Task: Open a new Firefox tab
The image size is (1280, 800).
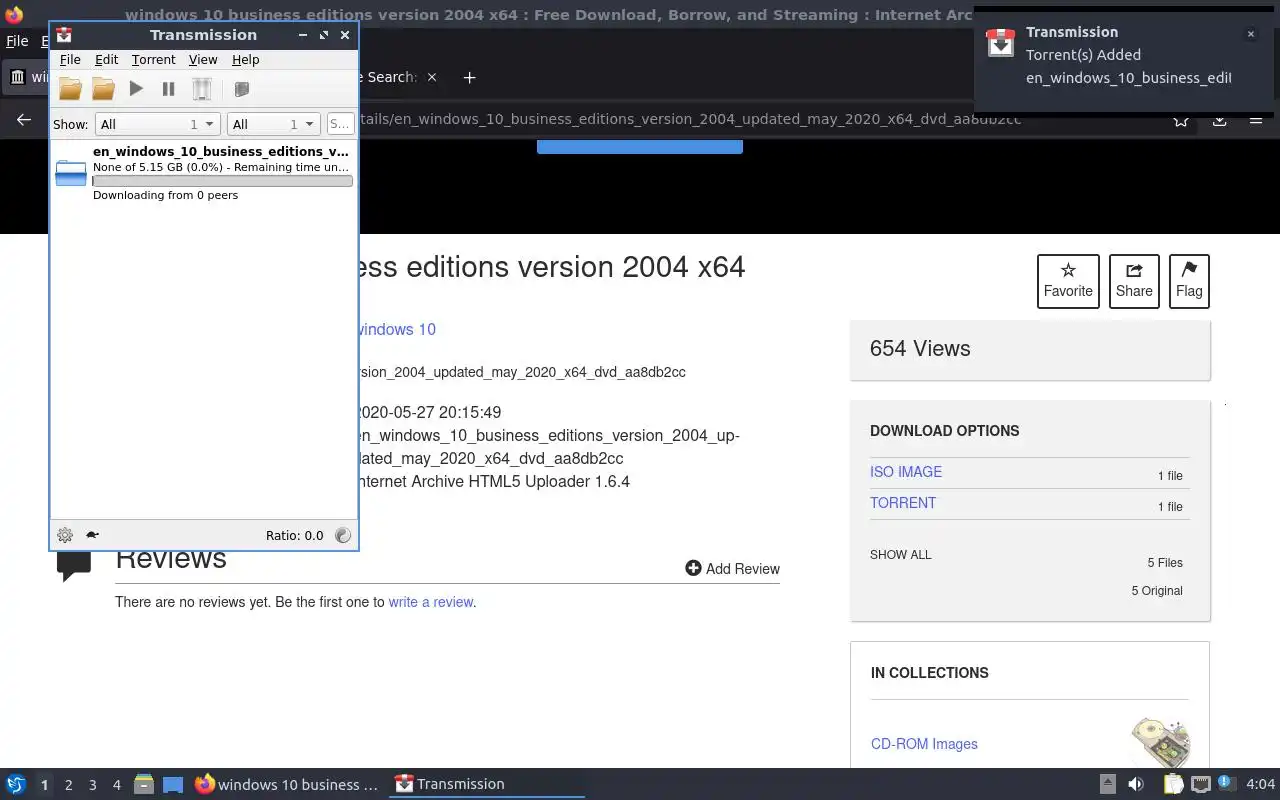Action: coord(469,77)
